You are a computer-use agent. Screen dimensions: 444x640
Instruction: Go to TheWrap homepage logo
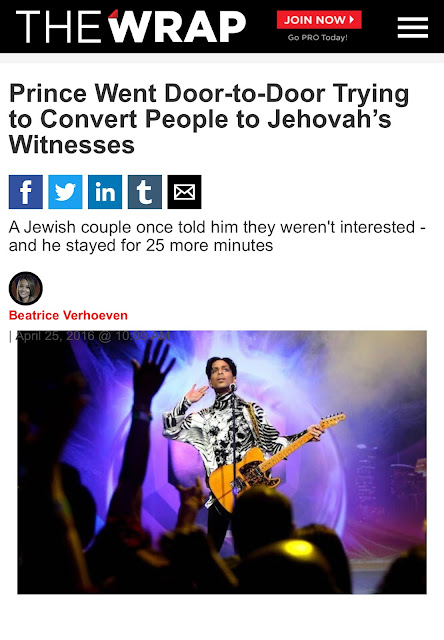click(131, 27)
